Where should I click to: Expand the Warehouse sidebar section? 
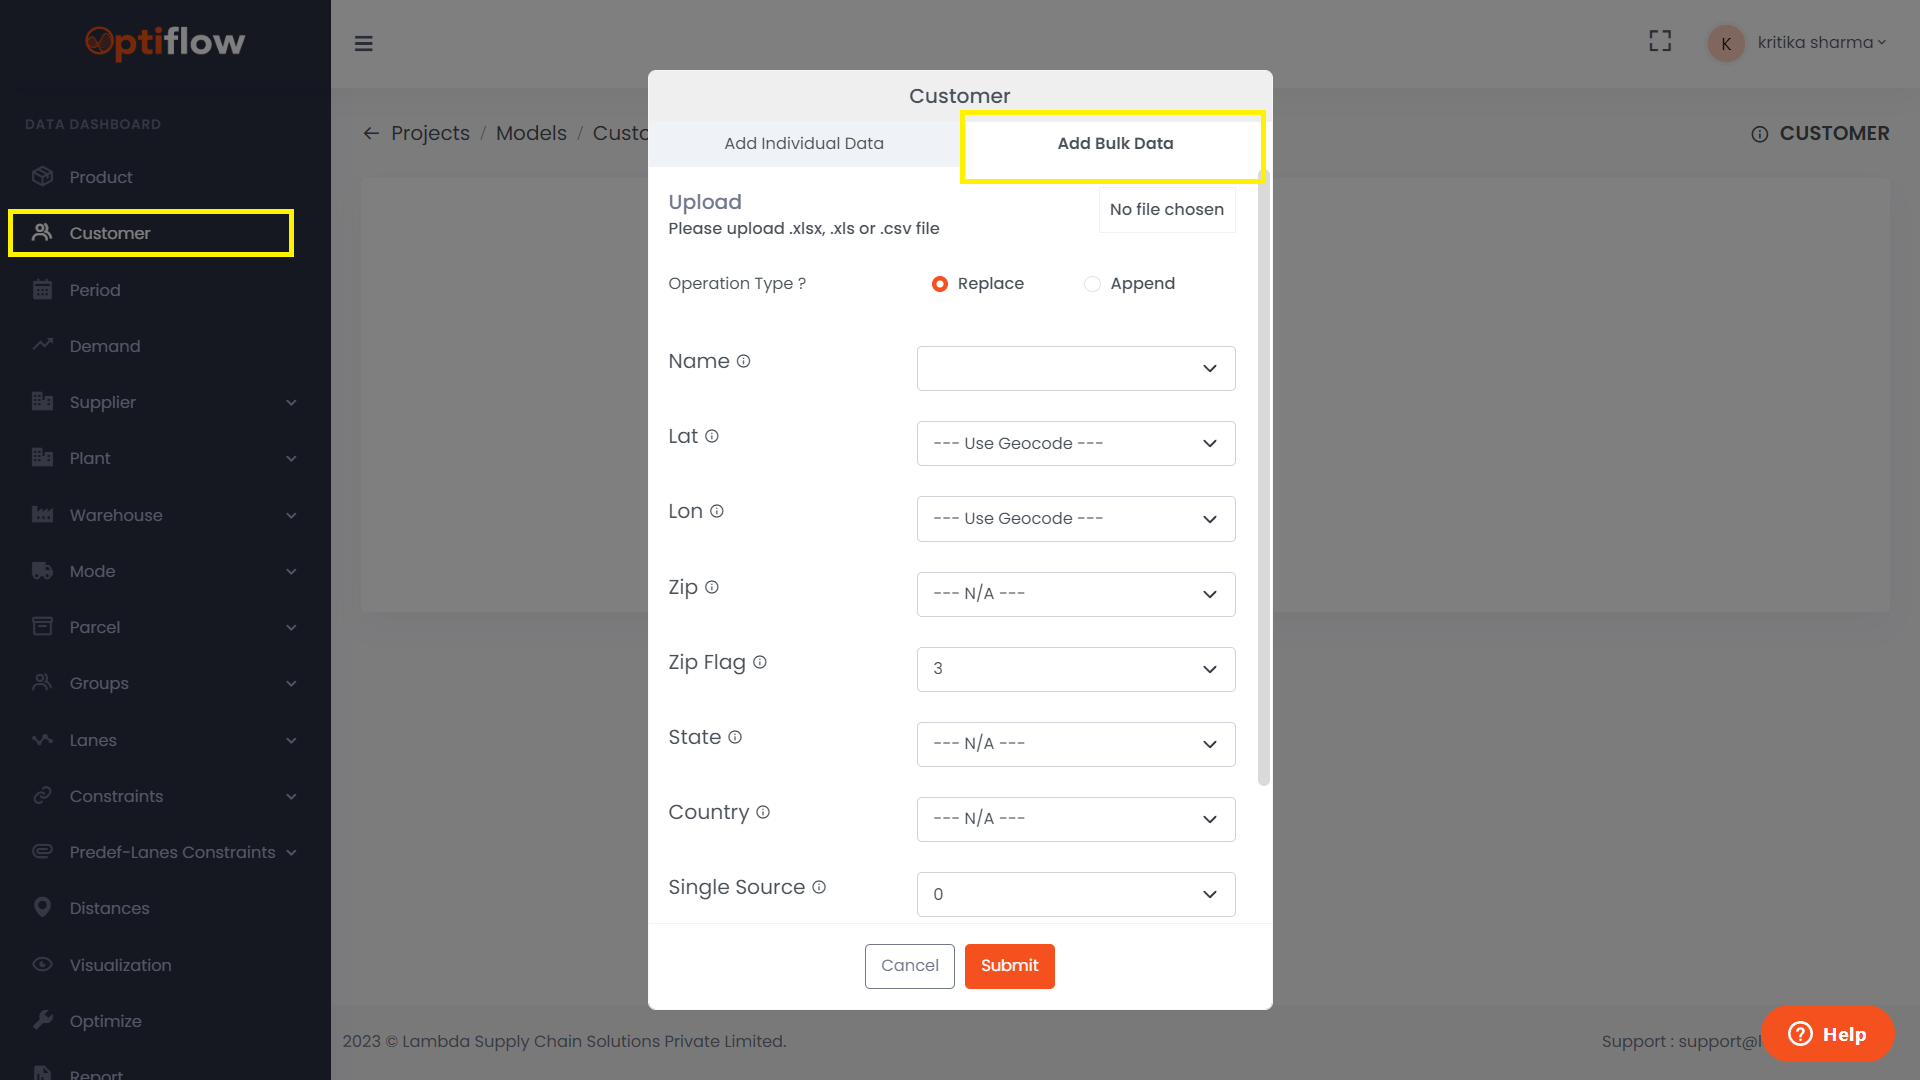click(x=116, y=515)
